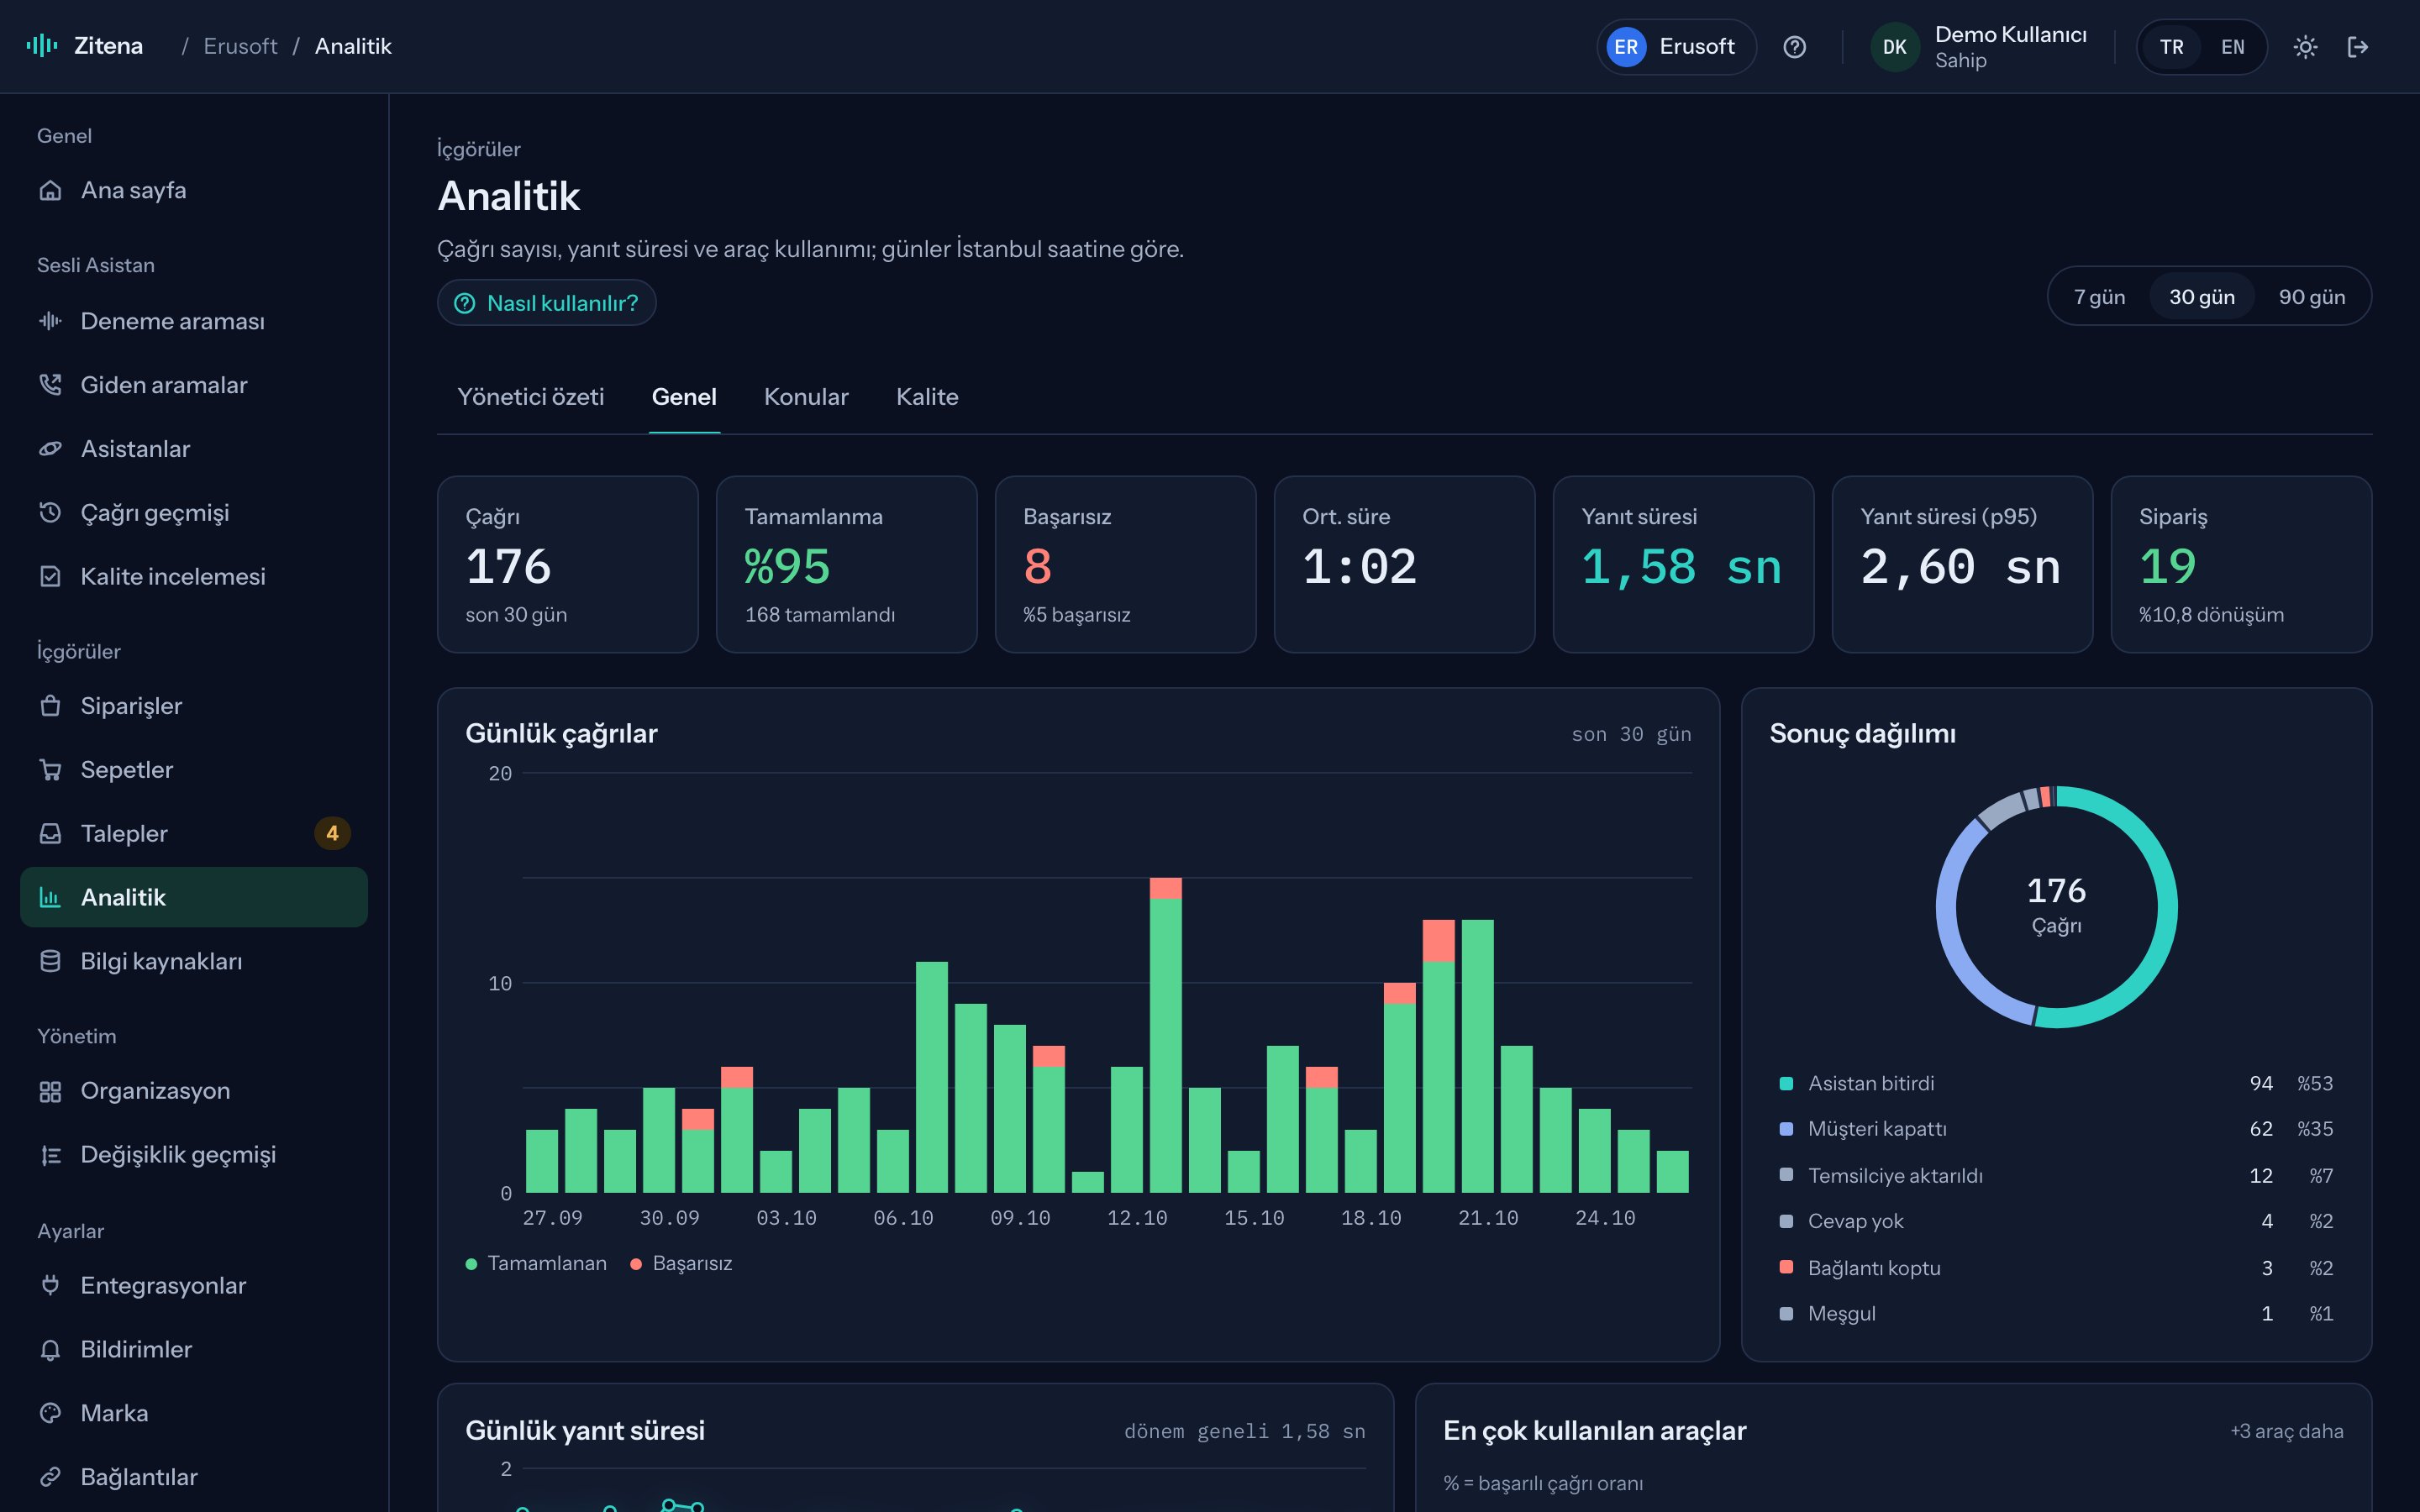Image resolution: width=2420 pixels, height=1512 pixels.
Task: Switch language to EN
Action: (2232, 47)
